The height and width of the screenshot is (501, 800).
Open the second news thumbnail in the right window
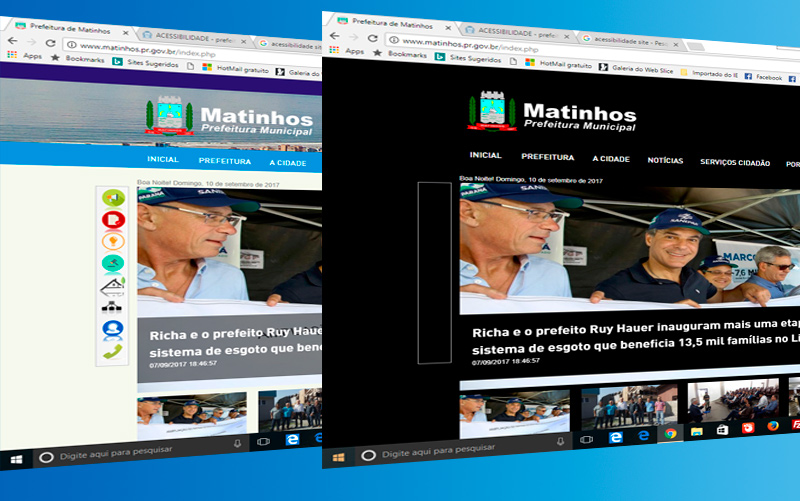tap(630, 407)
